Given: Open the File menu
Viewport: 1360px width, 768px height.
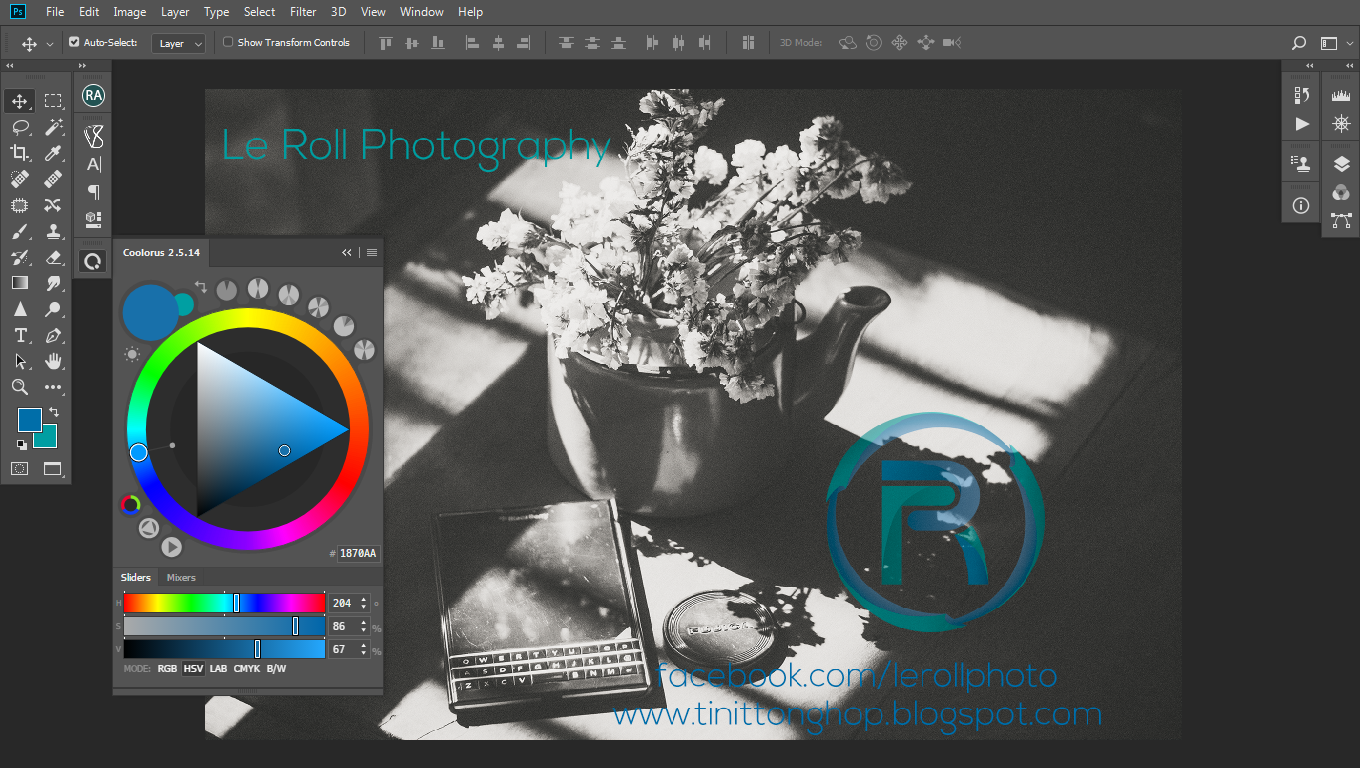Looking at the screenshot, I should click(x=55, y=12).
